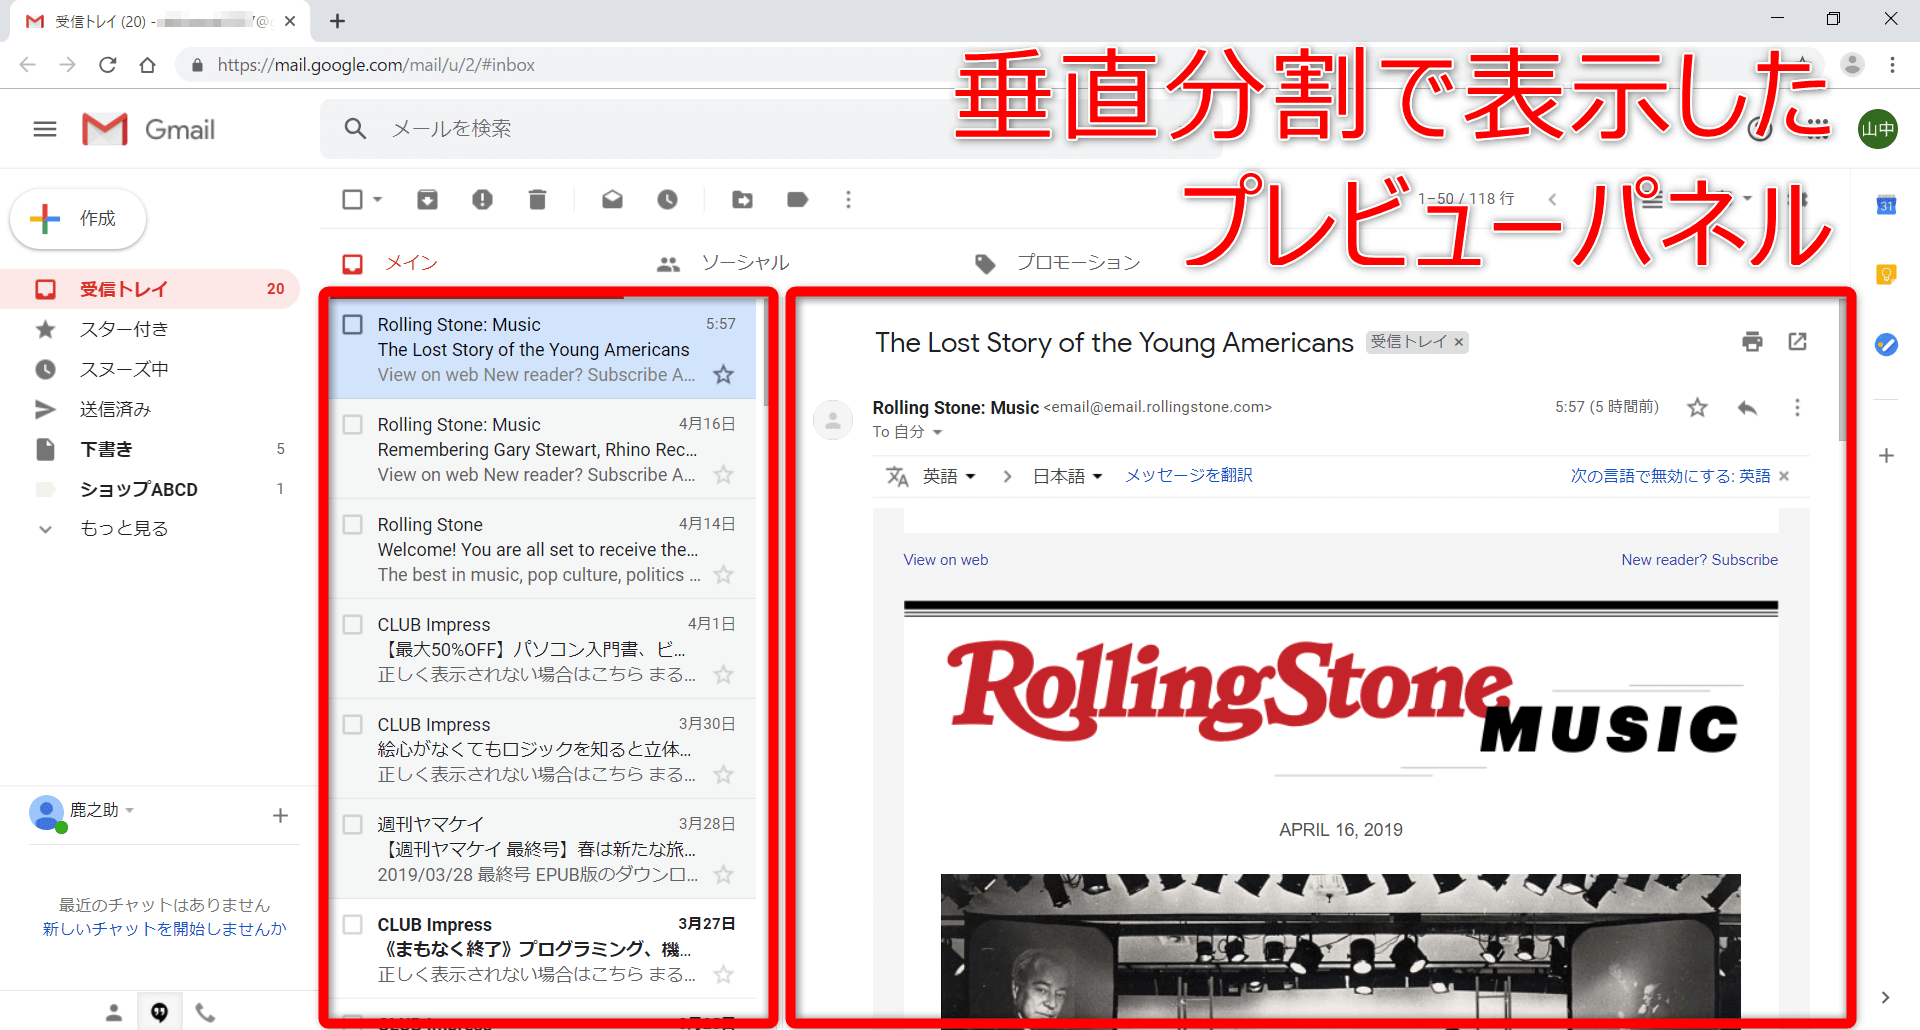Open source language 英語 dropdown
This screenshot has width=1920, height=1030.
pos(949,476)
